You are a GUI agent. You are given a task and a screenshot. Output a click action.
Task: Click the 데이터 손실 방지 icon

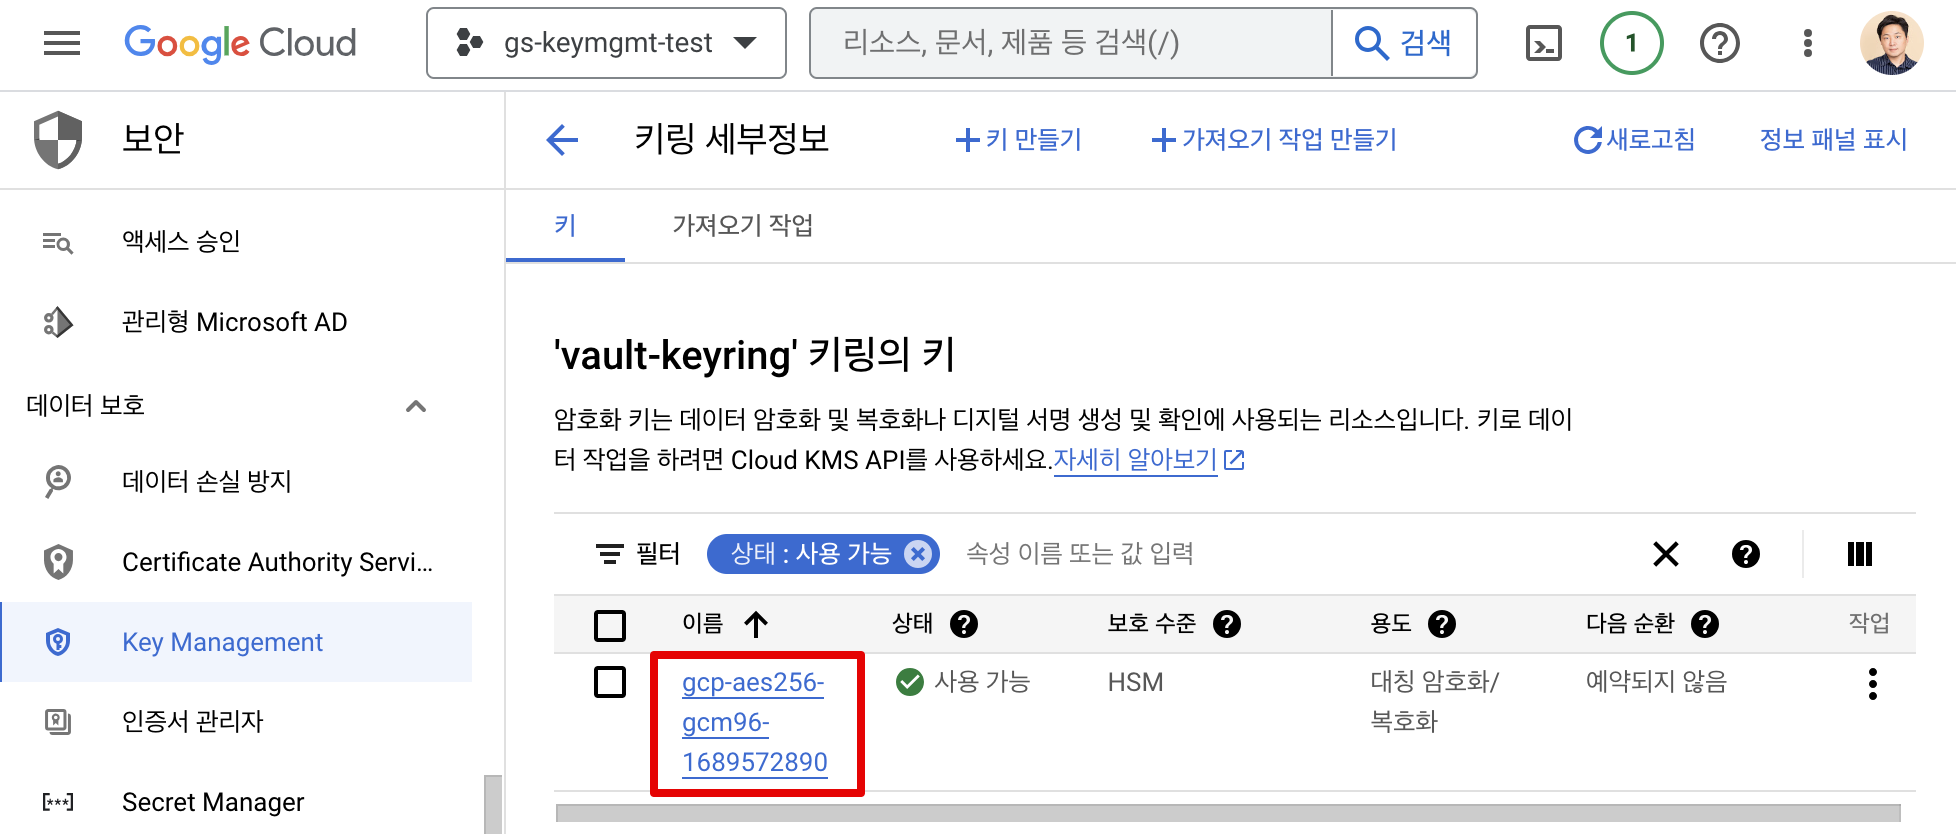point(58,481)
